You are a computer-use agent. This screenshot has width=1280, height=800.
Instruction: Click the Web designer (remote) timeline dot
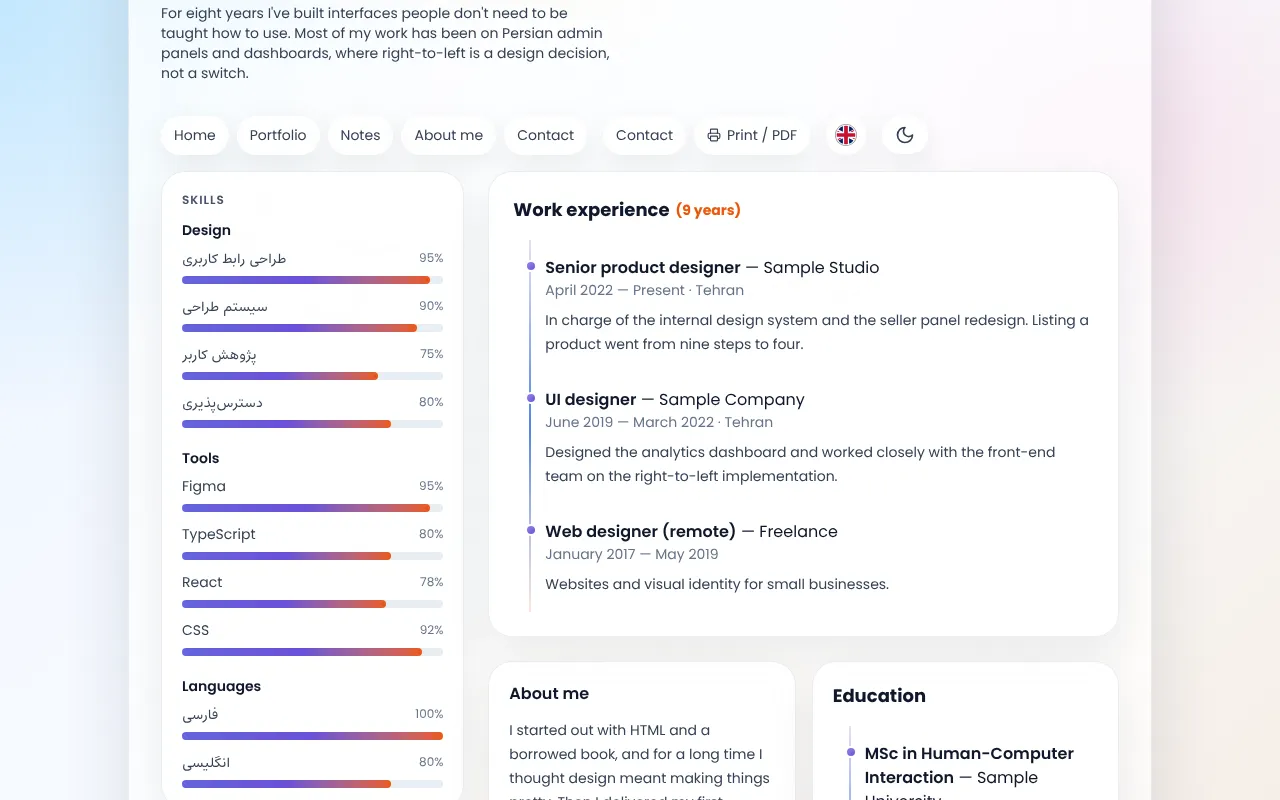click(531, 530)
